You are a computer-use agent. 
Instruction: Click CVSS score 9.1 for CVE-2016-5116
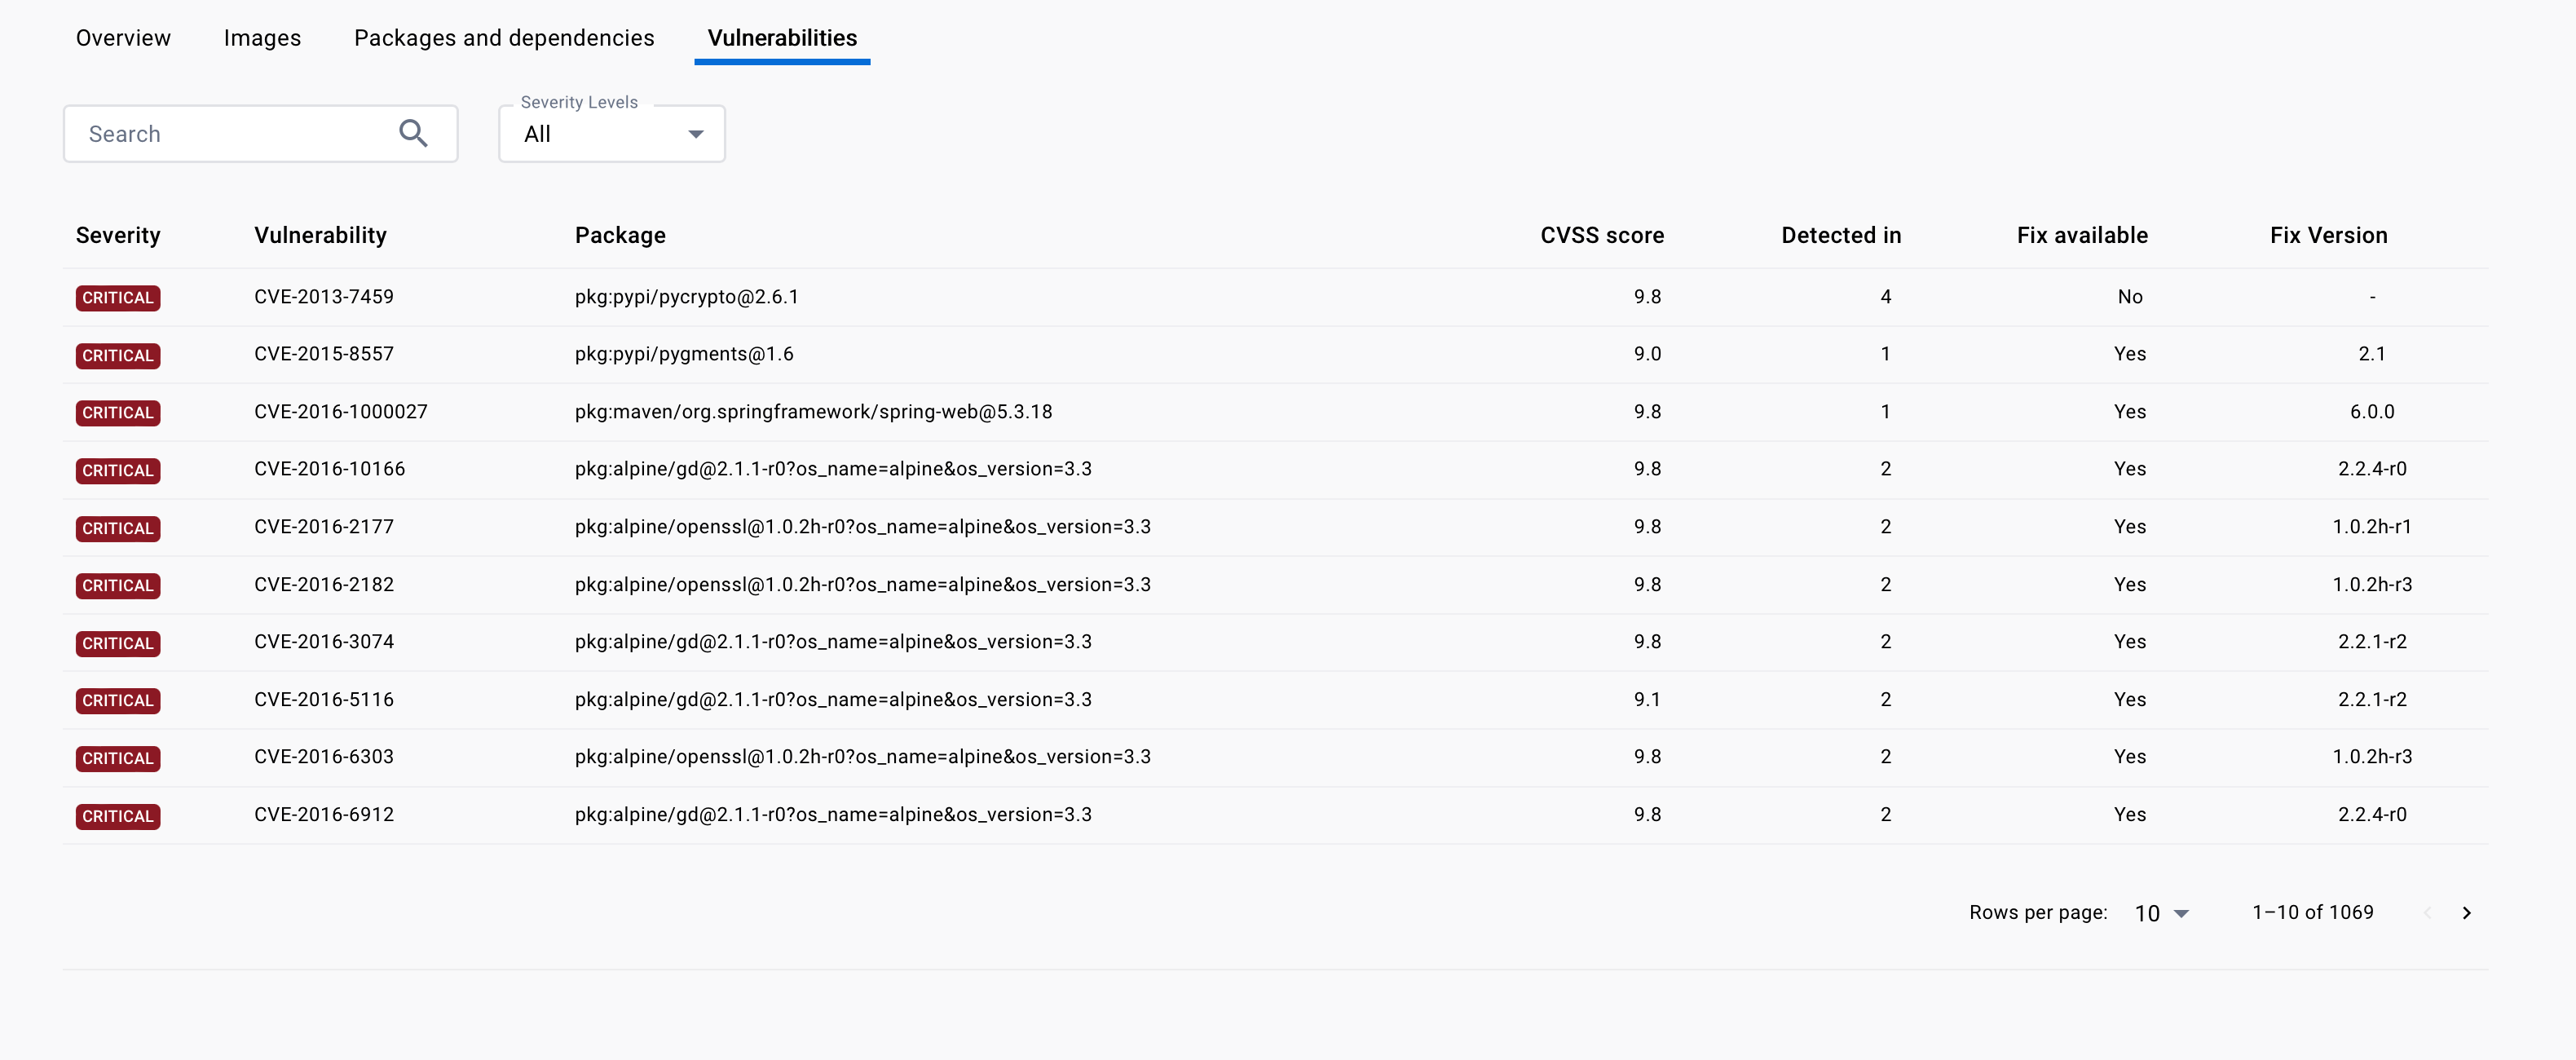coord(1647,700)
